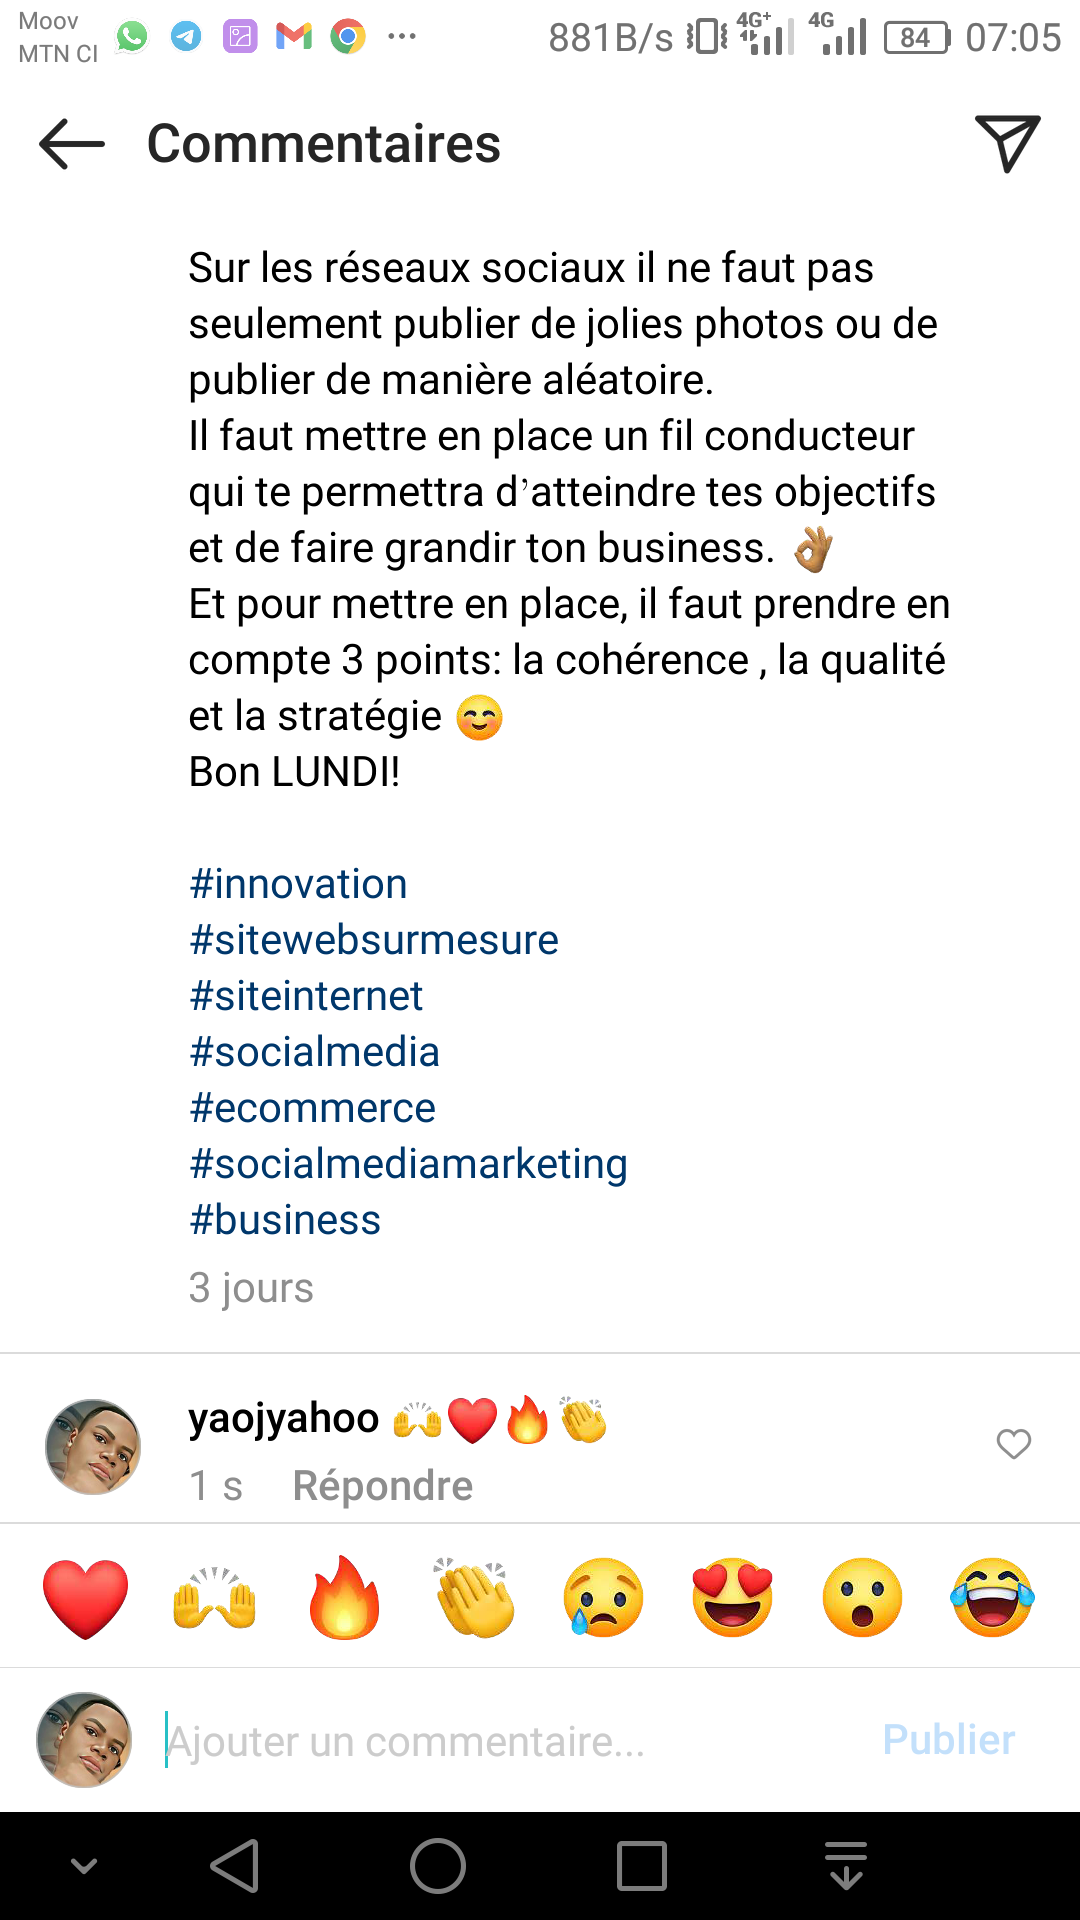Tap Répondre under yaojyahoo's comment
The width and height of the screenshot is (1080, 1920).
coord(382,1486)
